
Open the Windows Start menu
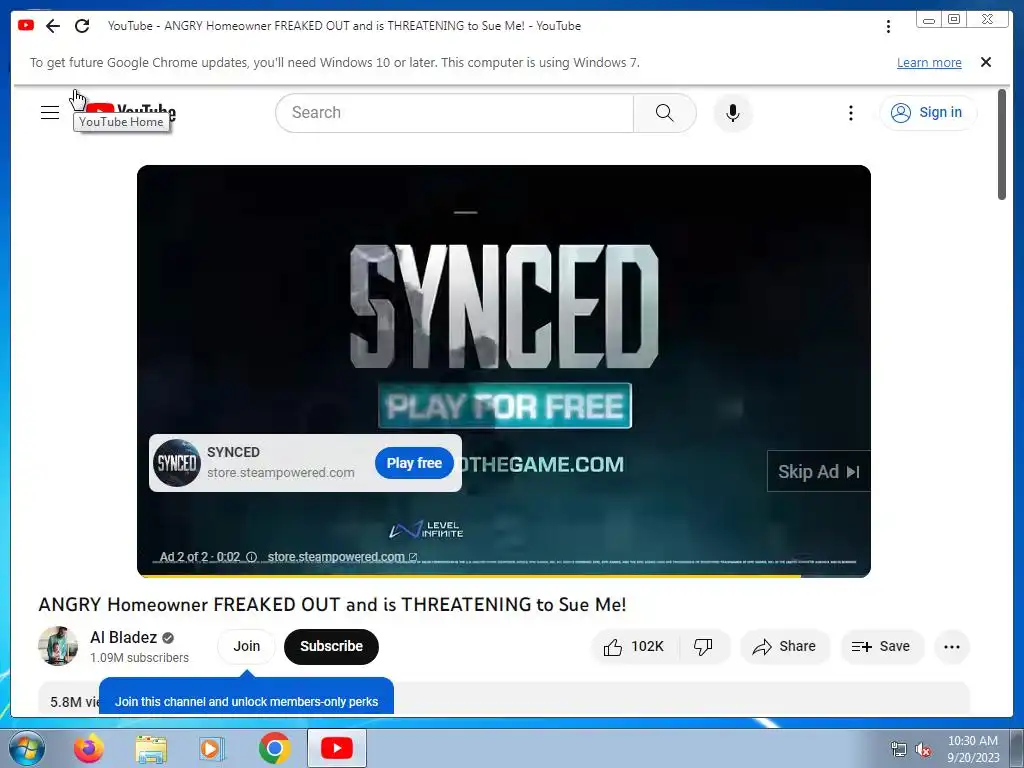pyautogui.click(x=27, y=748)
